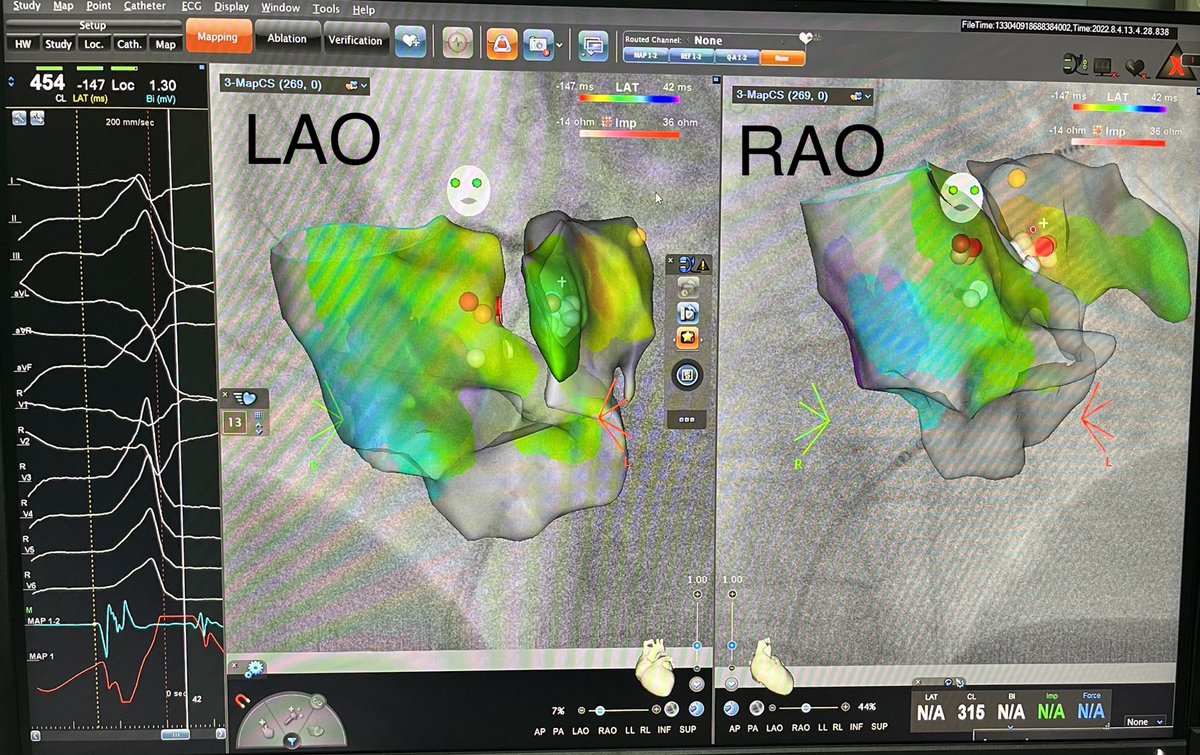The image size is (1200, 755).
Task: Click the screen layout windows icon
Action: coord(593,44)
